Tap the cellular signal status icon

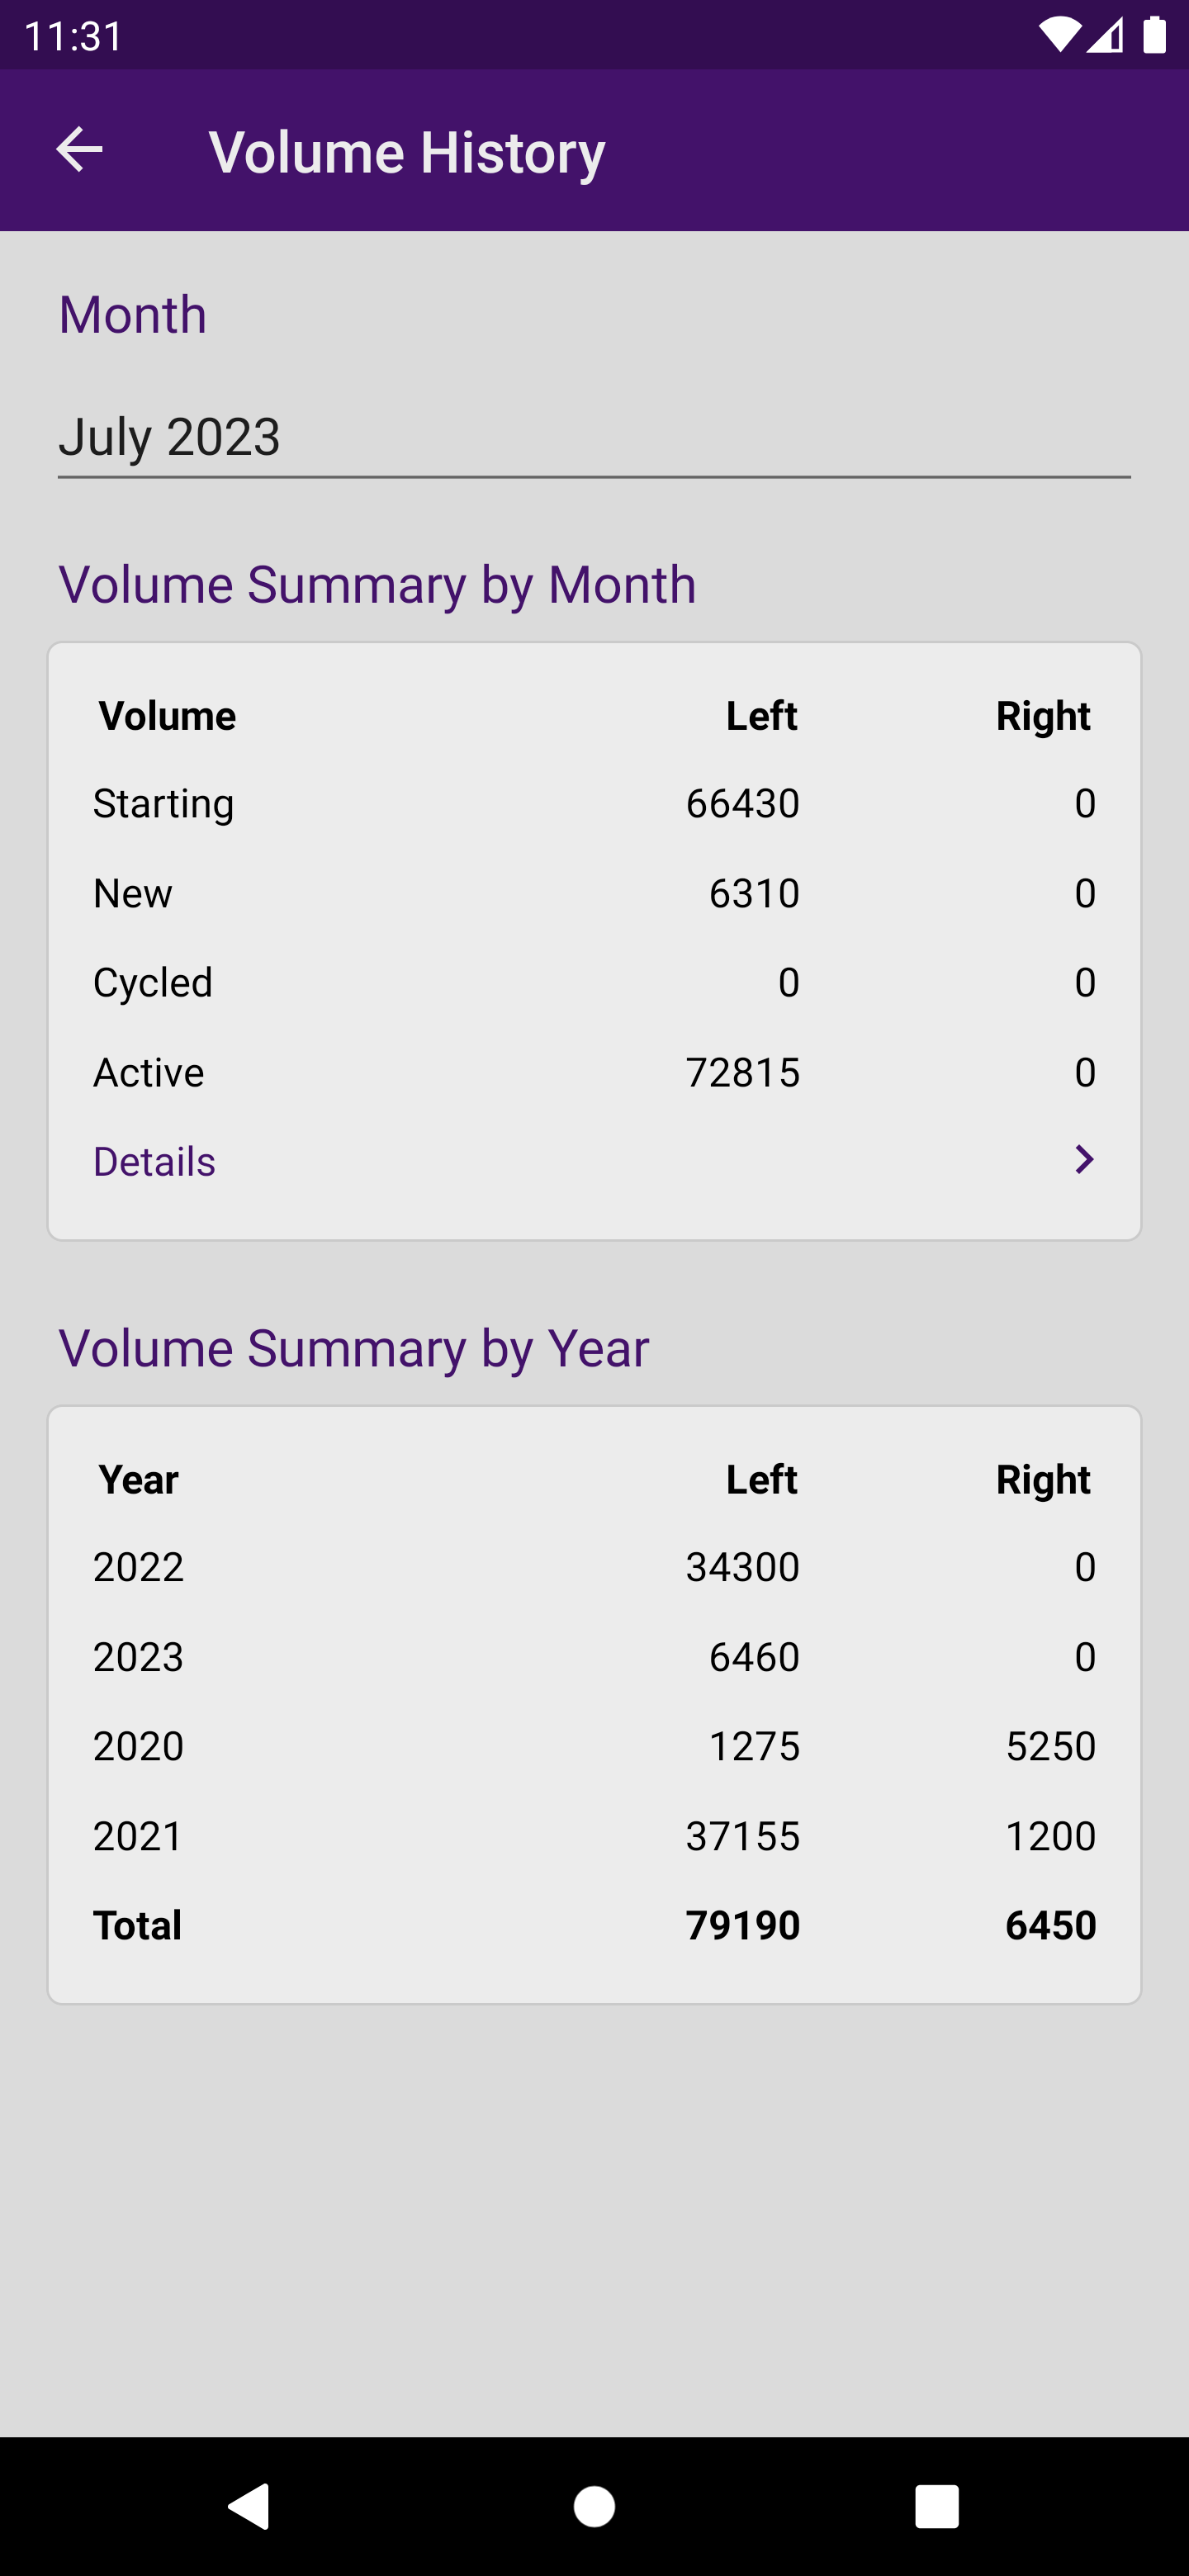click(x=1106, y=36)
